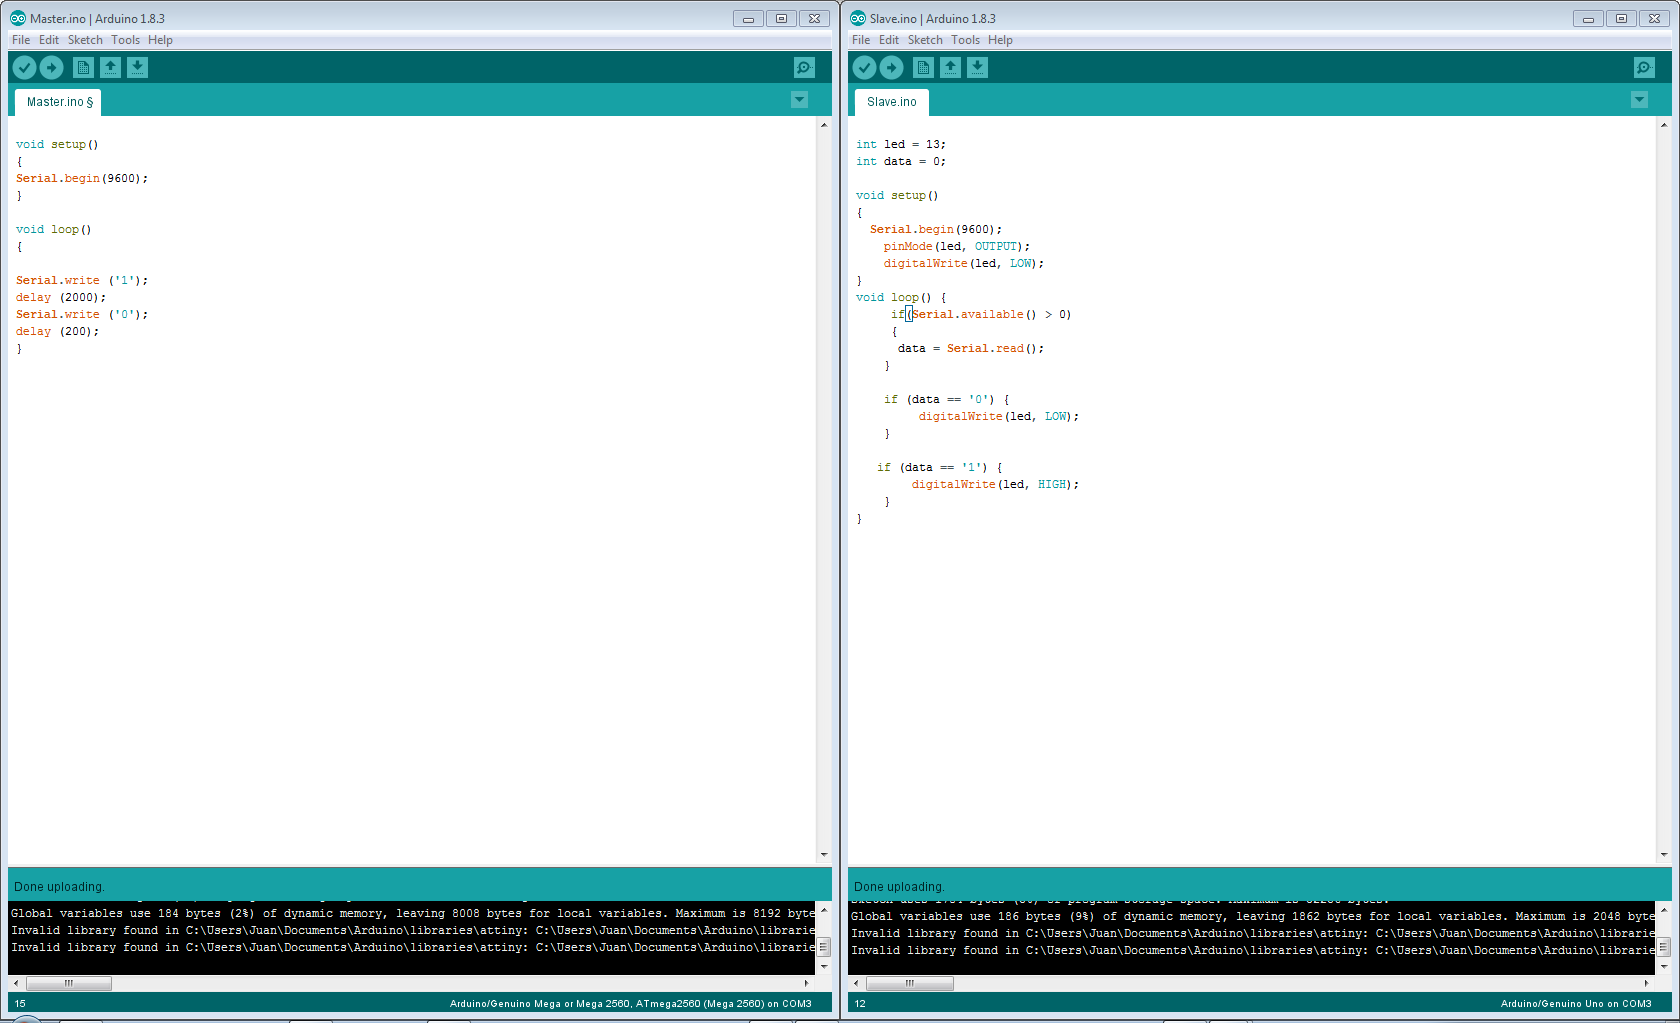Click 'delay (2000);' line in Master.ino
1680x1023 pixels.
pyautogui.click(x=61, y=297)
